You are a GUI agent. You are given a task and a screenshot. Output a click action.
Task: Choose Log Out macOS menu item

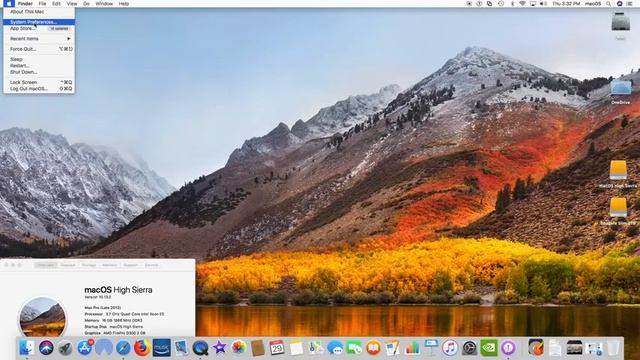pos(39,89)
